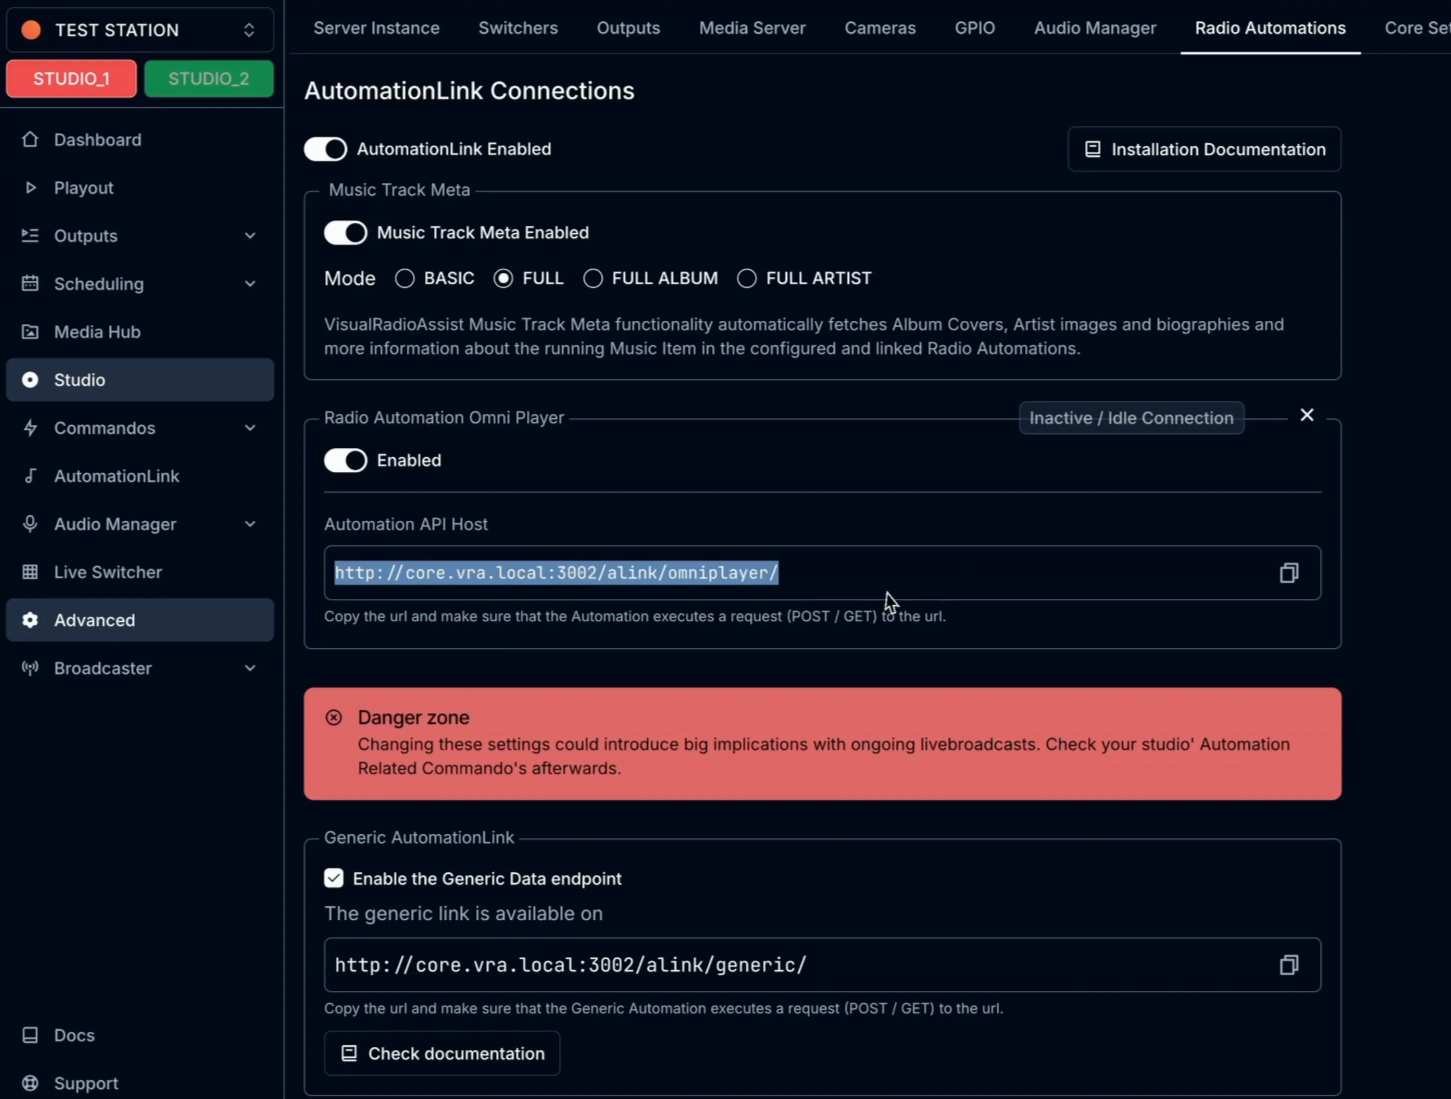The image size is (1451, 1099).
Task: Select the FULL ALBUM mode radio button
Action: pyautogui.click(x=593, y=279)
